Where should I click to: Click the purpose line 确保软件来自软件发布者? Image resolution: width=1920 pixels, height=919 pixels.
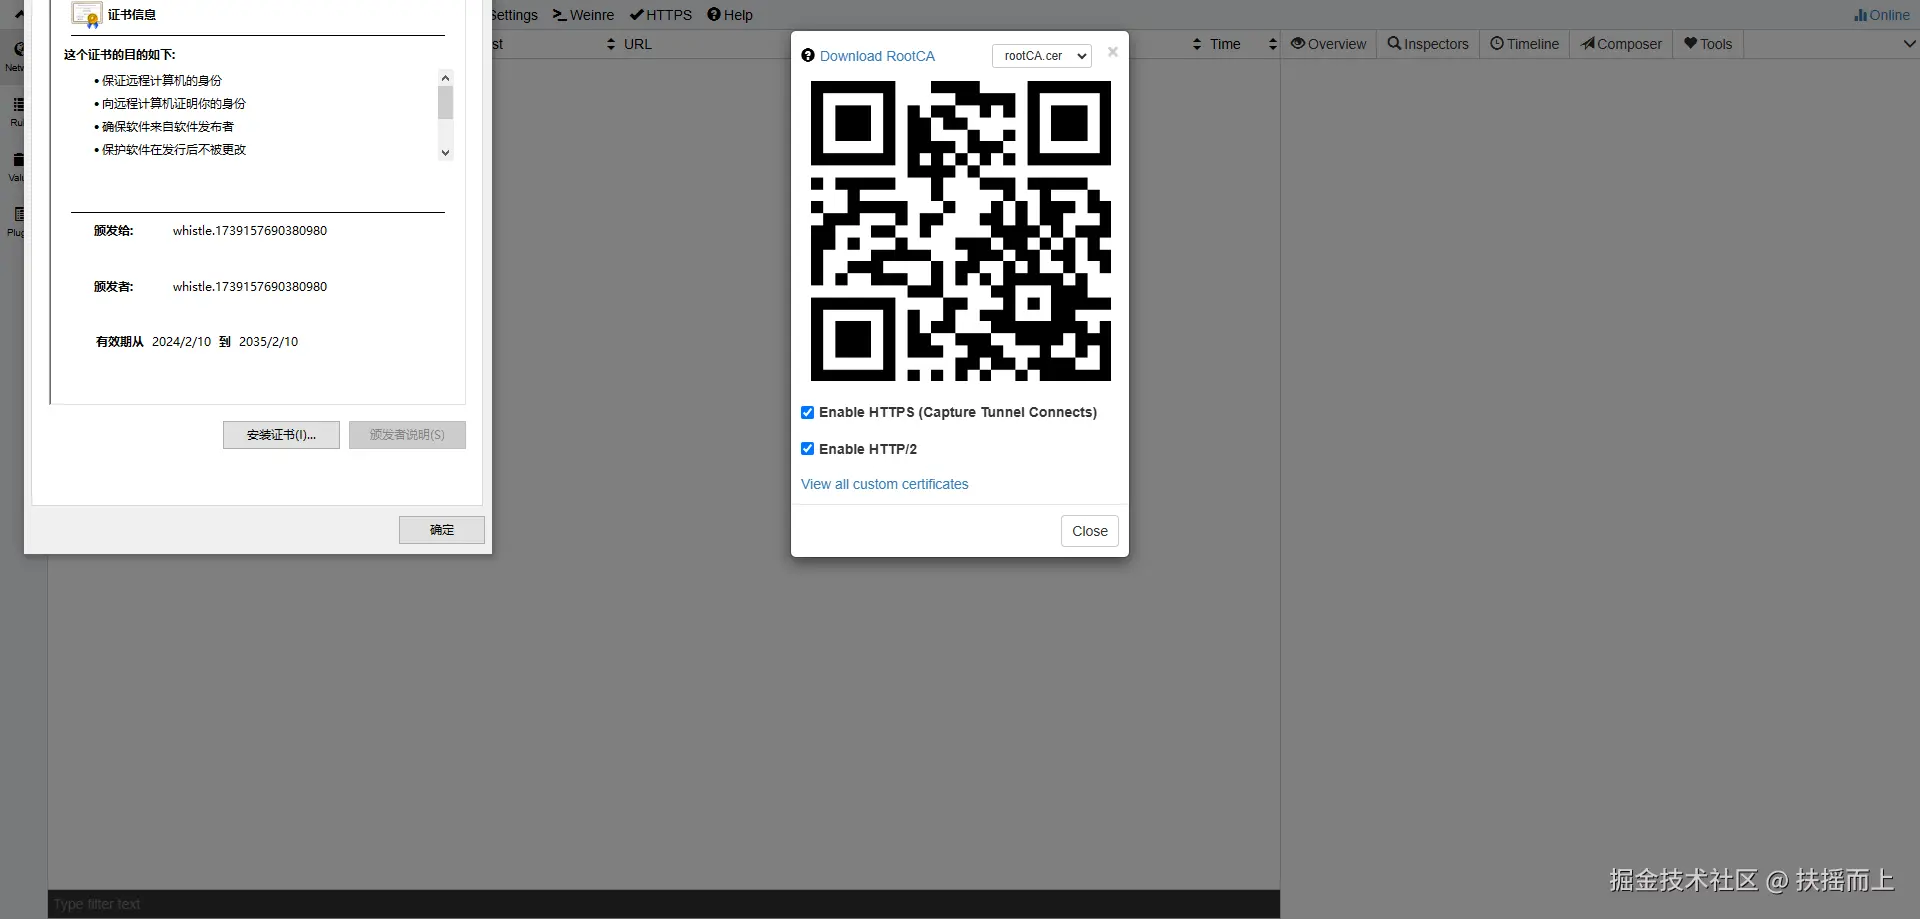[168, 127]
